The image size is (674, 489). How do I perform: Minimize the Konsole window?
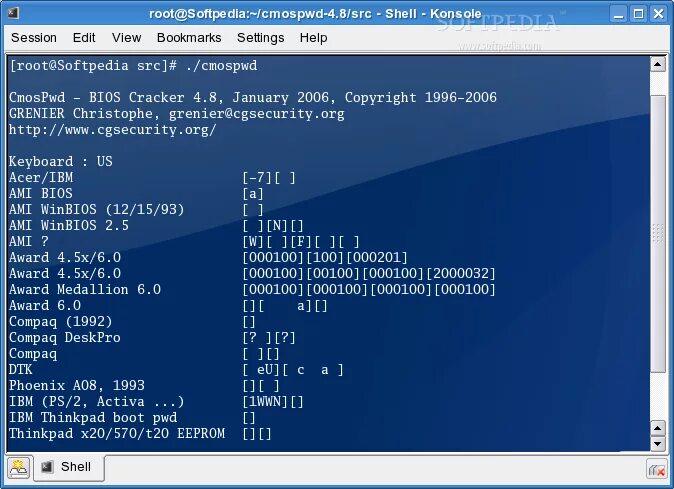619,14
